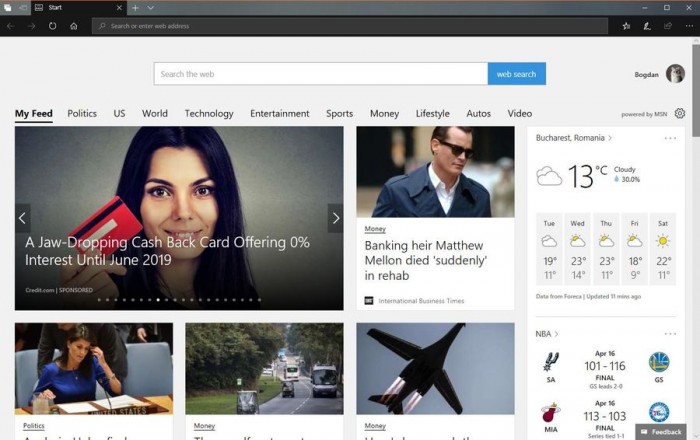Open the Share icon in toolbar
This screenshot has width=700, height=440.
pyautogui.click(x=667, y=26)
